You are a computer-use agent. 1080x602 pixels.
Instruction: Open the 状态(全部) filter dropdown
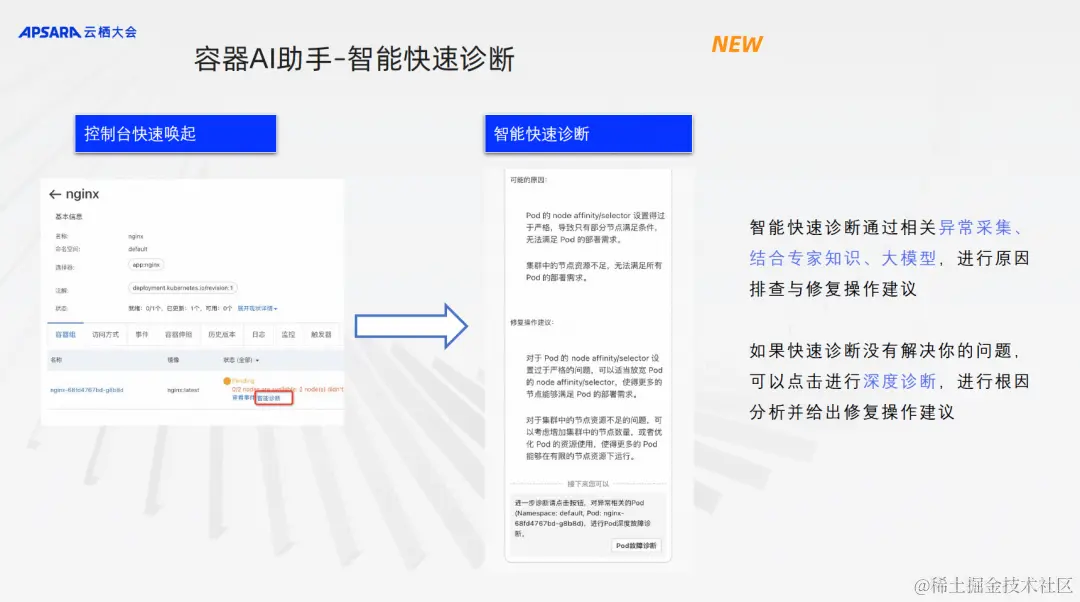click(241, 359)
